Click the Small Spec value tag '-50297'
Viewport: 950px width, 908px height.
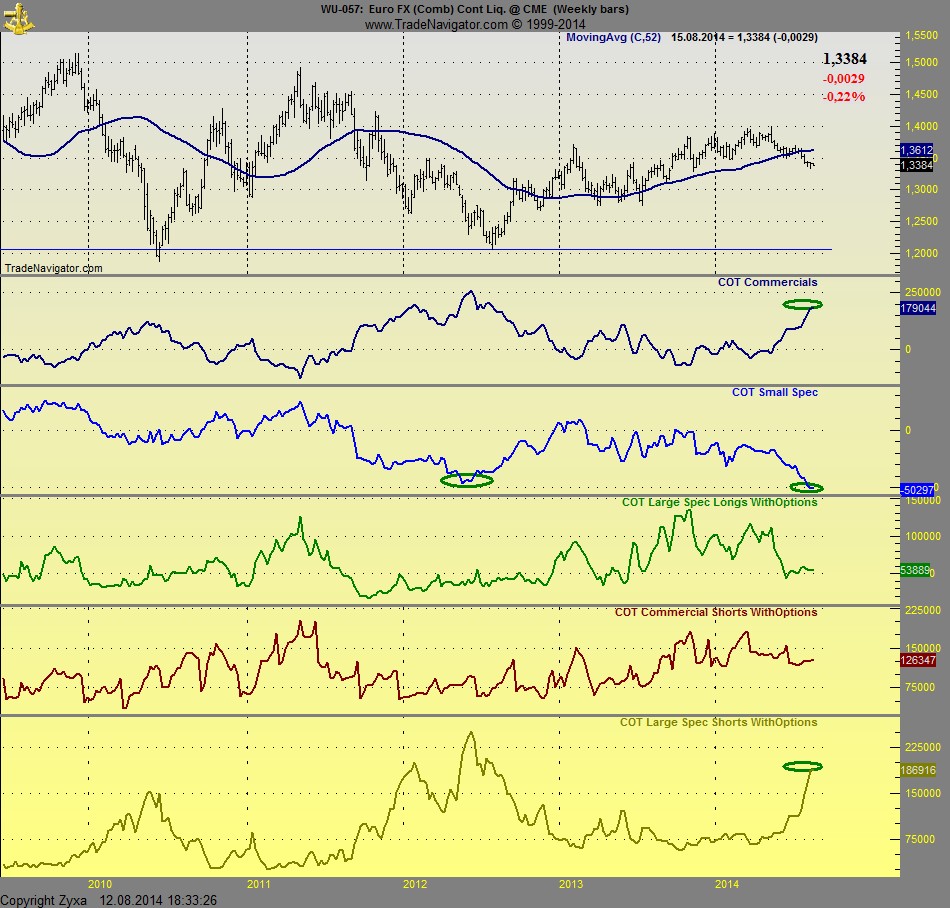click(x=917, y=489)
